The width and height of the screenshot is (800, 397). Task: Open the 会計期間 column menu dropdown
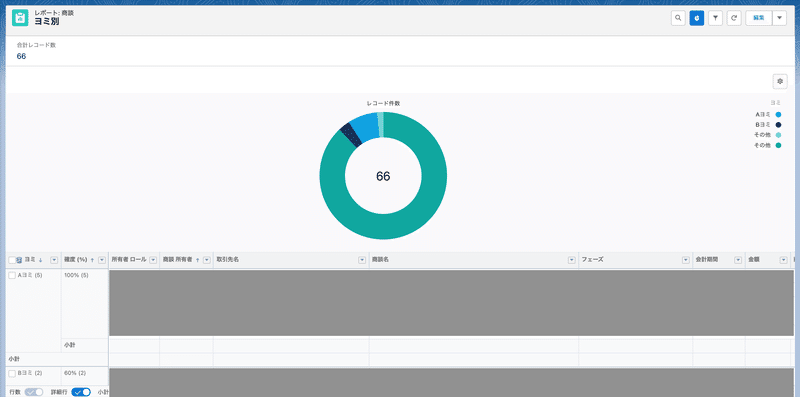(738, 260)
